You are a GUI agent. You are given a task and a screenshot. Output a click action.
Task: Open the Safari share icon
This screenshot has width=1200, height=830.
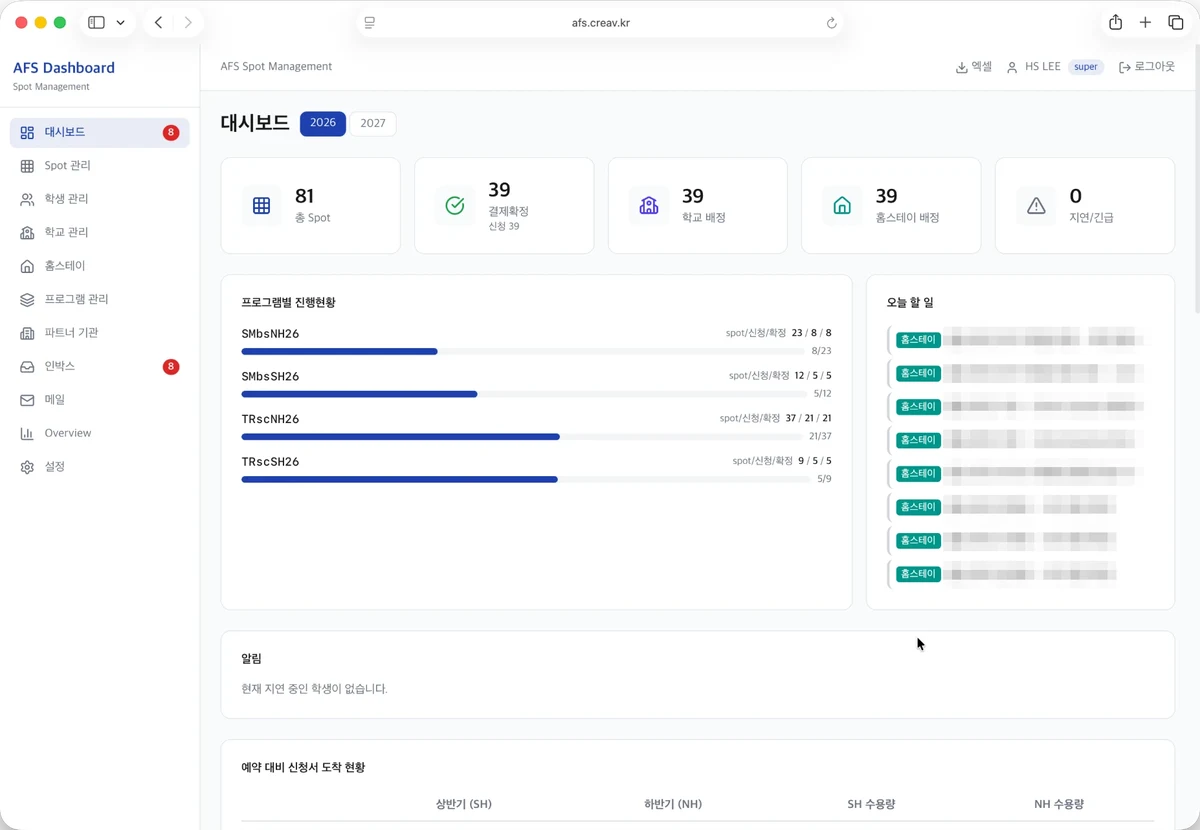click(1116, 22)
